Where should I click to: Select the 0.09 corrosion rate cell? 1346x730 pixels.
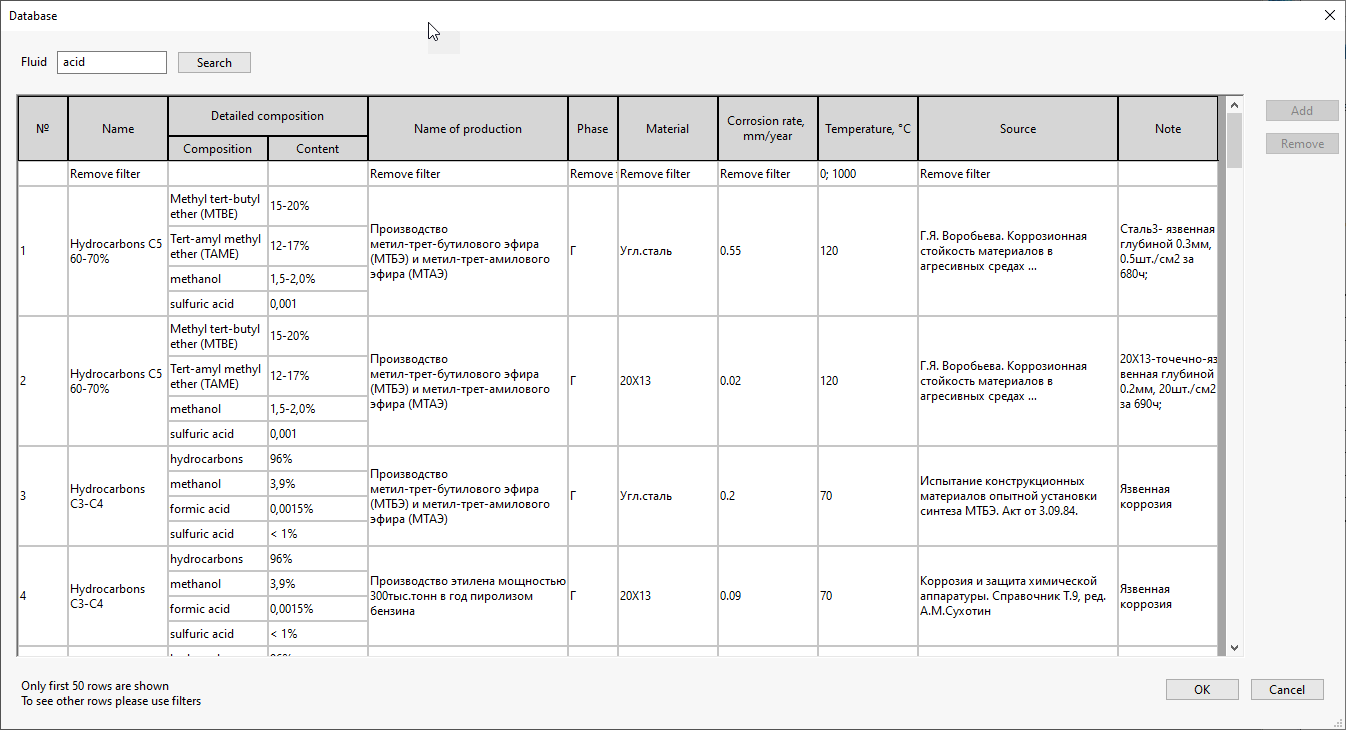click(767, 596)
